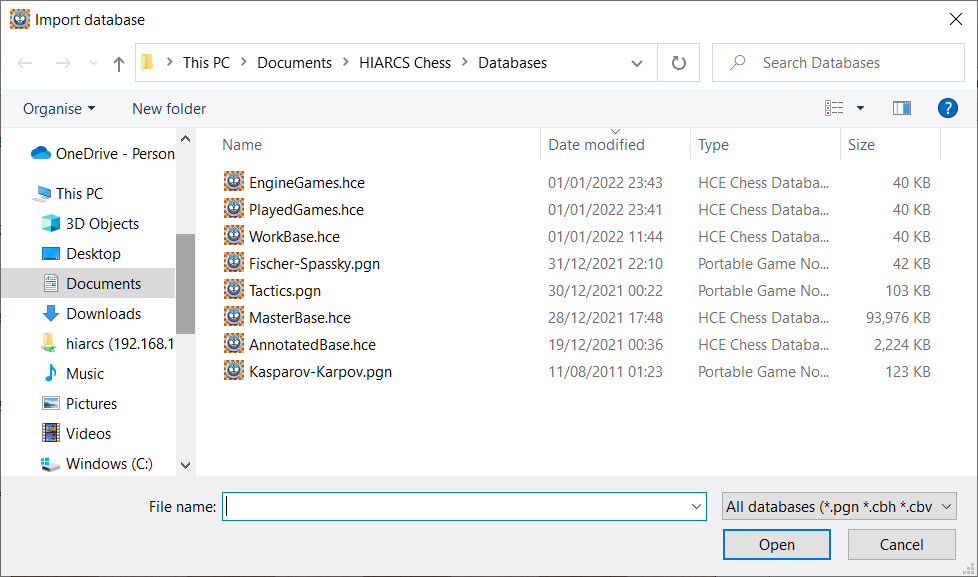978x577 pixels.
Task: Refresh the Databases folder listing
Action: (x=679, y=63)
